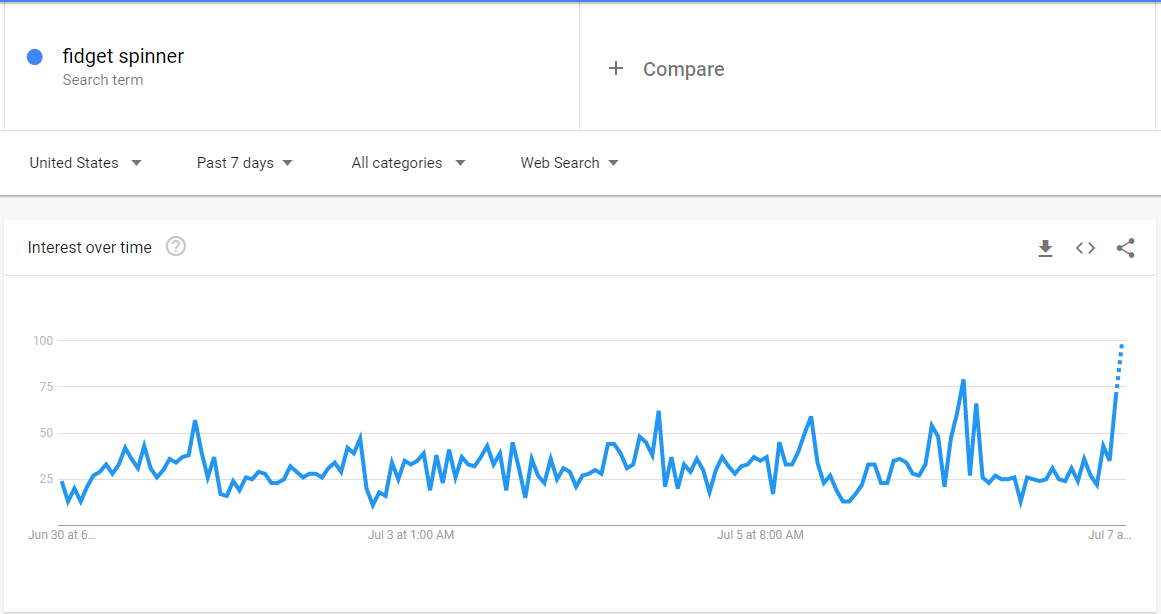Open the All categories dropdown
This screenshot has width=1161, height=614.
pyautogui.click(x=409, y=163)
